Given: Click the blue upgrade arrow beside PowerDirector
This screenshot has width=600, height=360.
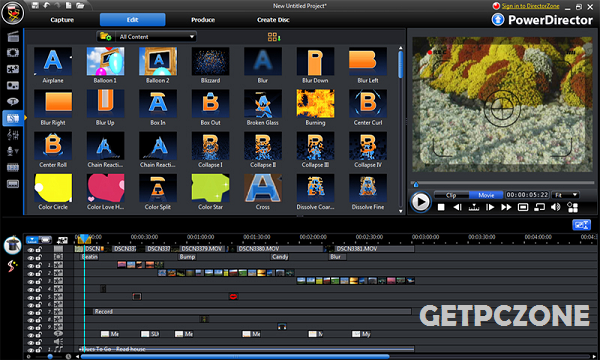Looking at the screenshot, I should point(498,19).
